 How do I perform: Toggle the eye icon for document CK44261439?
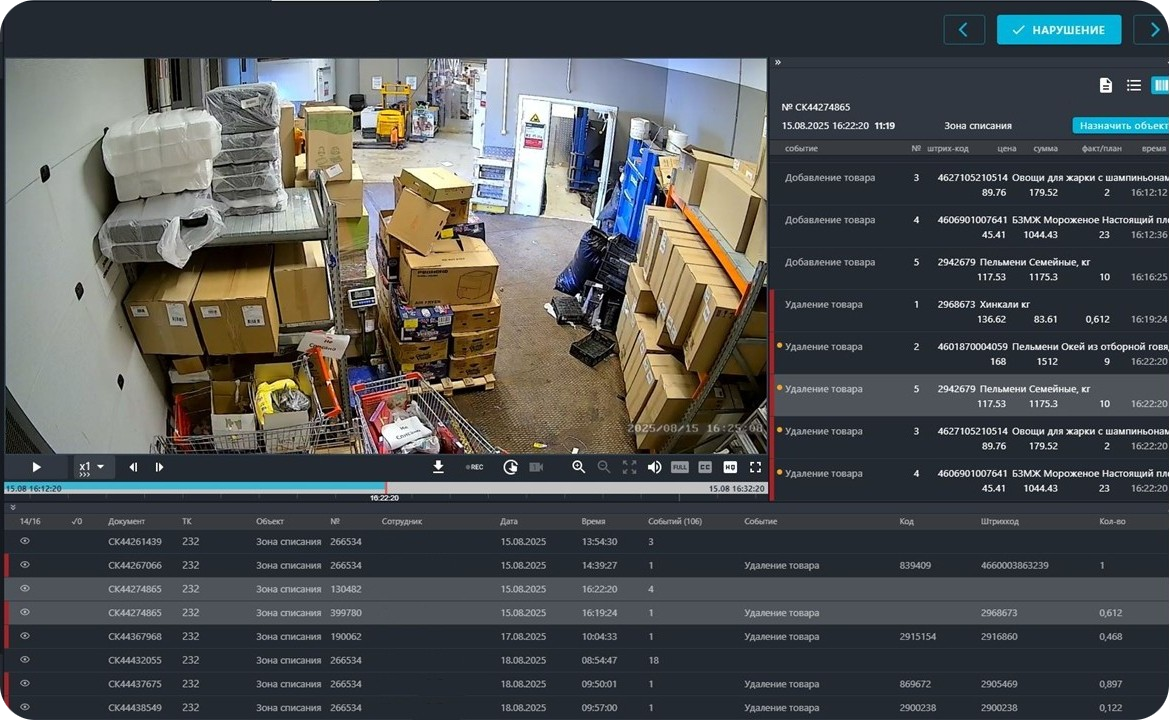coord(25,541)
